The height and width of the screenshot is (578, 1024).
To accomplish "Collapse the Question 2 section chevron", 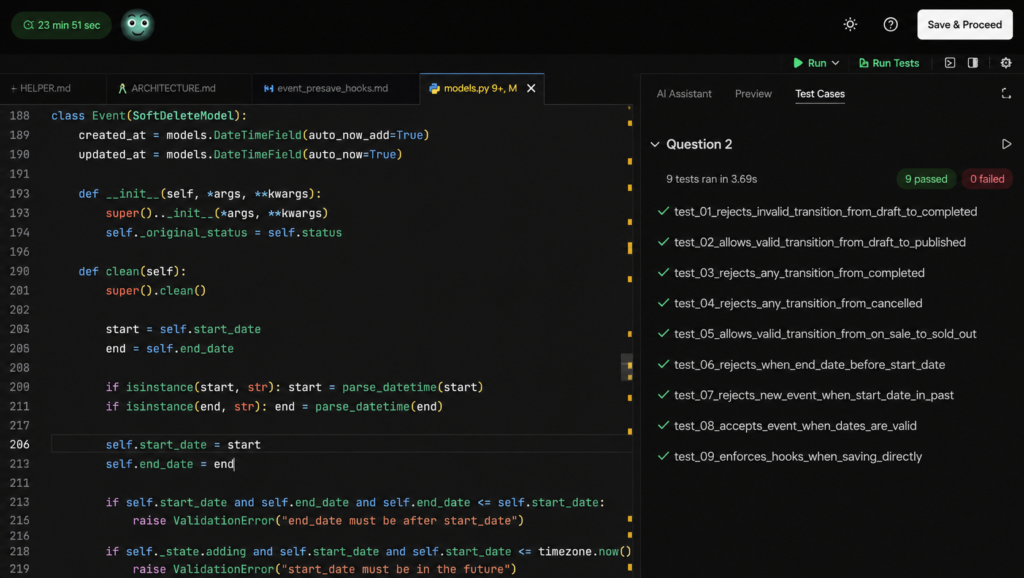I will 654,144.
